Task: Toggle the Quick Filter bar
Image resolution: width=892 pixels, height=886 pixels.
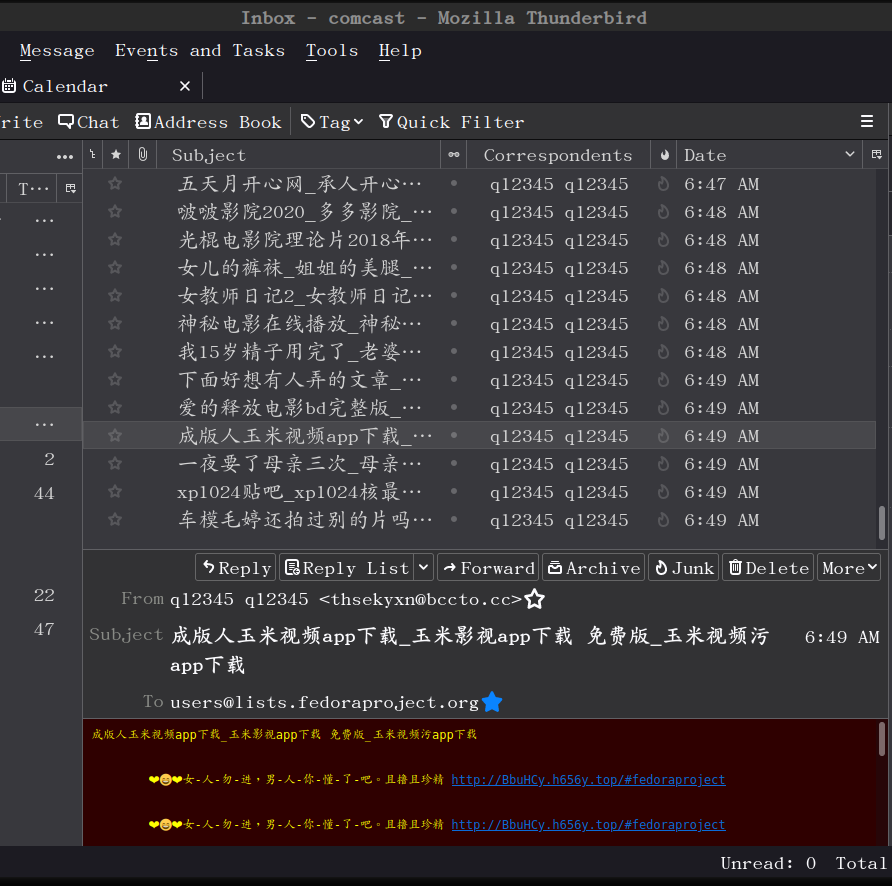Action: 451,122
